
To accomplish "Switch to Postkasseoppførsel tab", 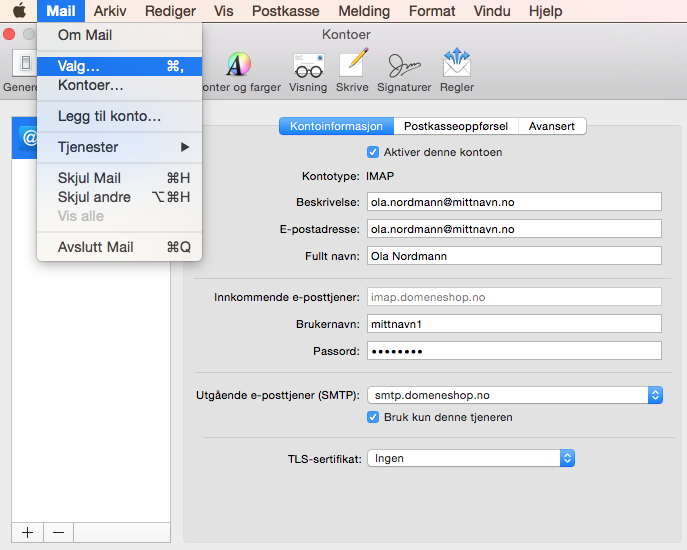I will (x=456, y=126).
